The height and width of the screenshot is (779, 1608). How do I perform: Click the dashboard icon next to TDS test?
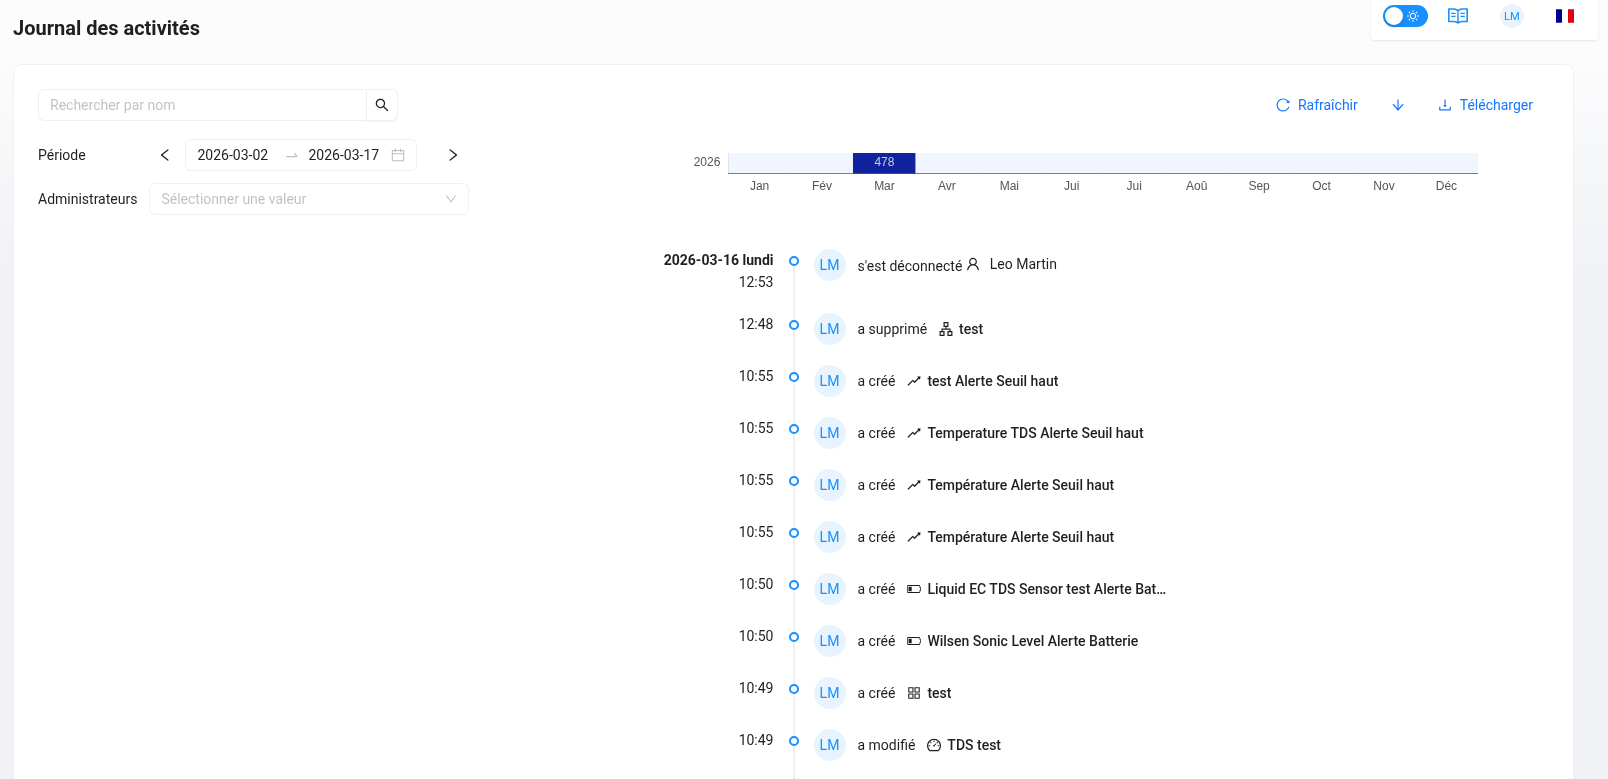click(934, 745)
